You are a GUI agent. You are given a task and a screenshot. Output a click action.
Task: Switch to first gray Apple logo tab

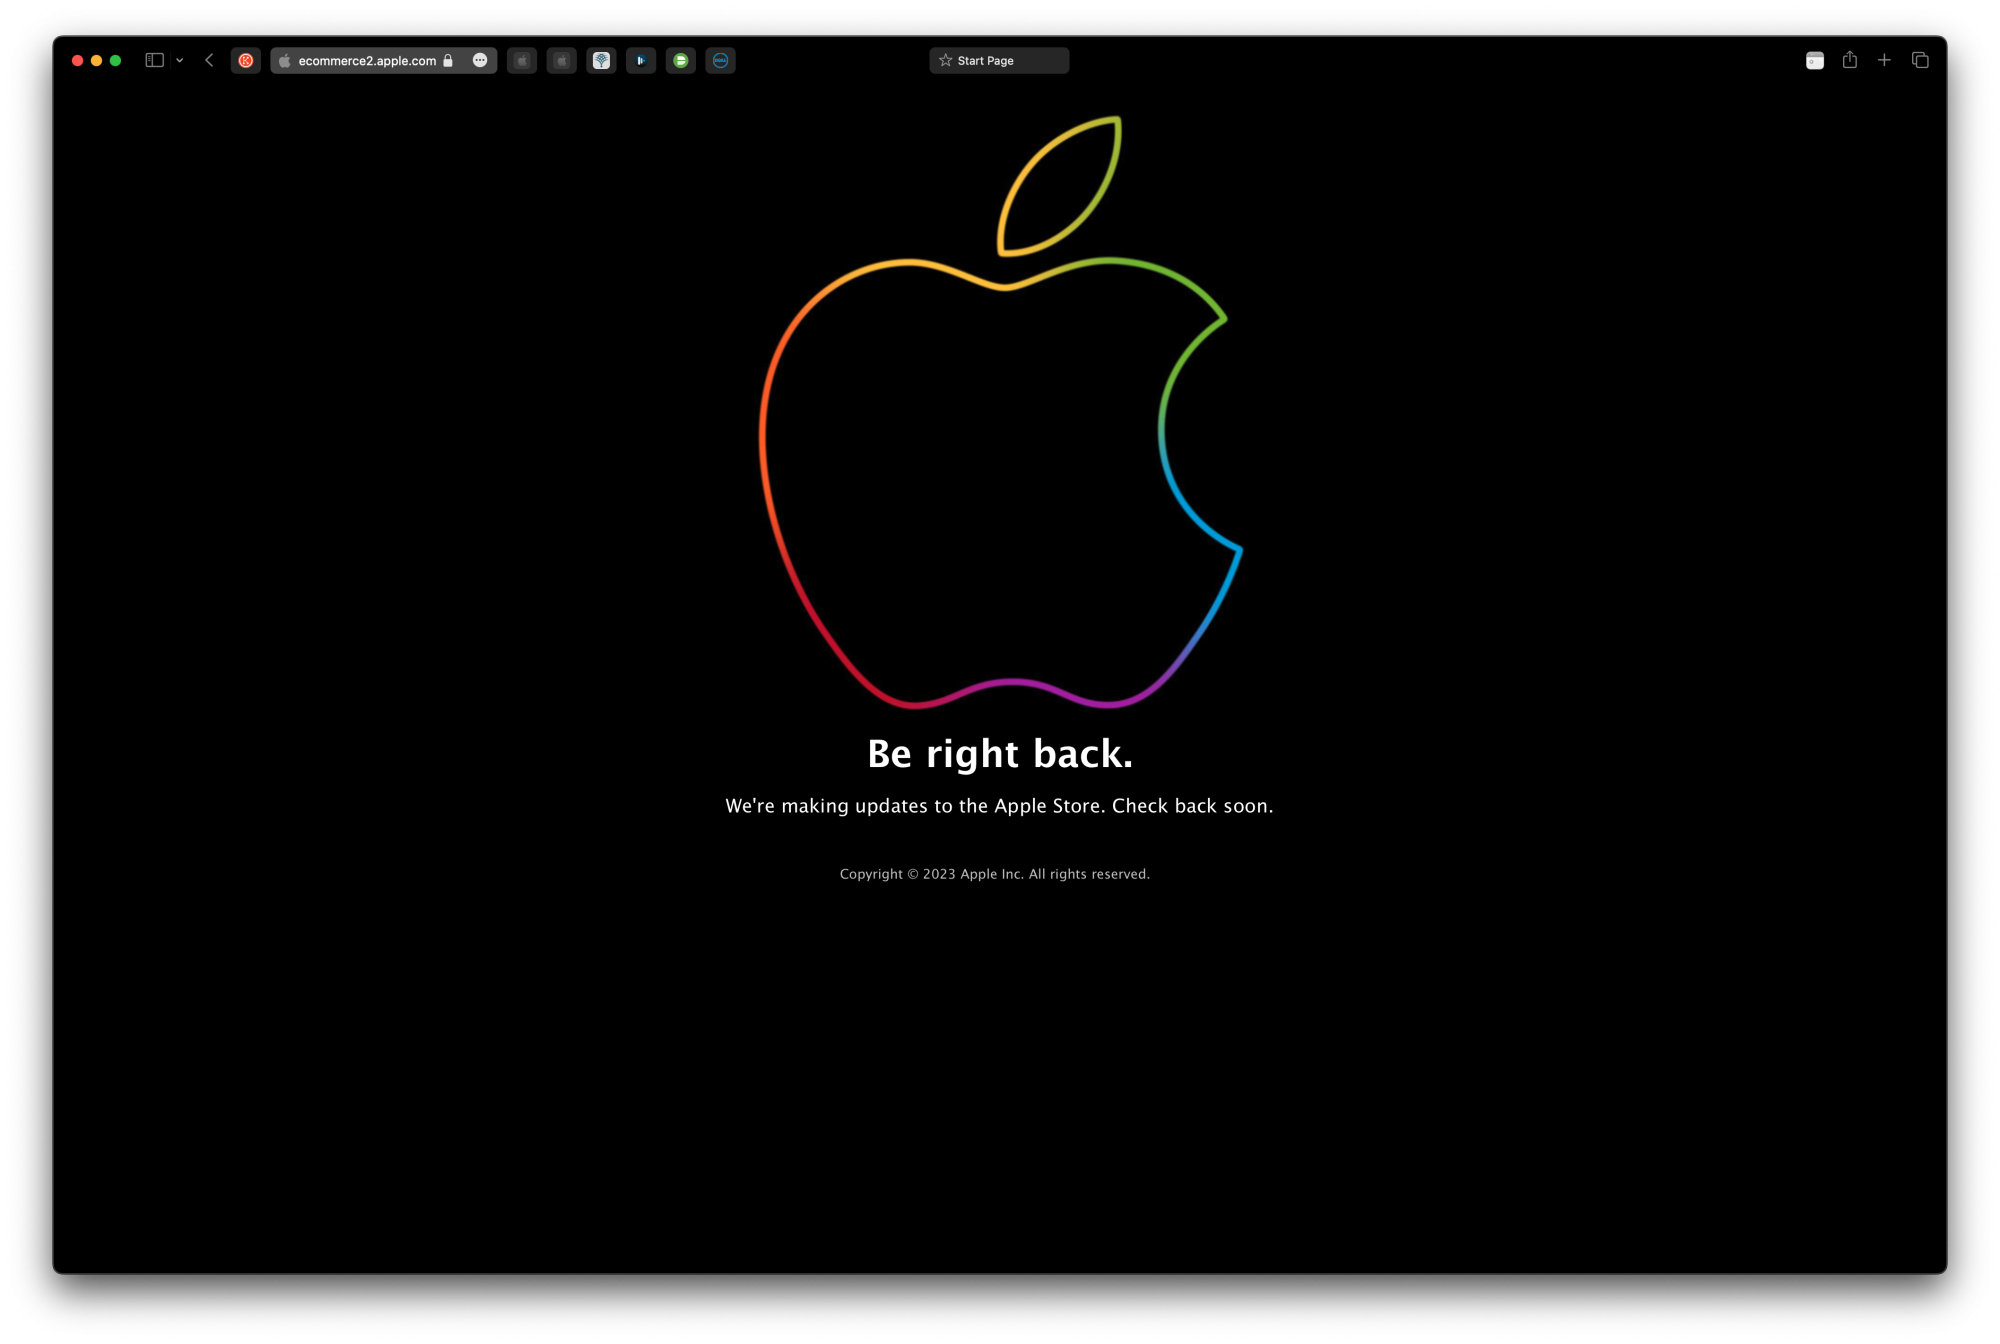click(522, 61)
